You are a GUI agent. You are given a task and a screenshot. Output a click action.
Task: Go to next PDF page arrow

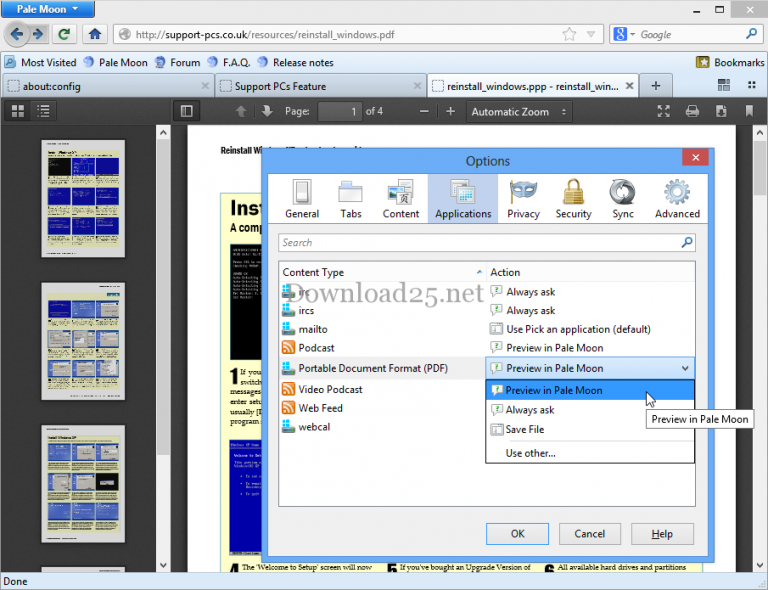pyautogui.click(x=267, y=111)
